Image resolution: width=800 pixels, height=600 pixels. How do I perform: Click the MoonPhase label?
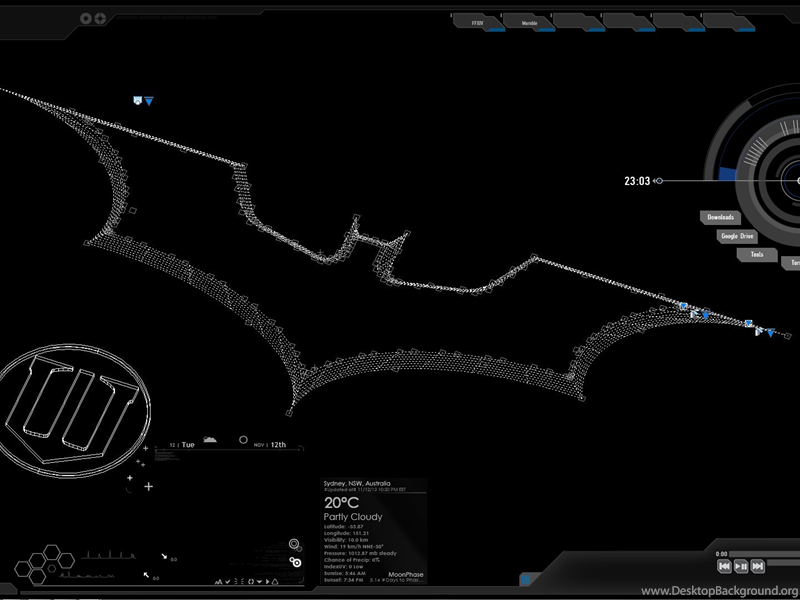point(406,574)
